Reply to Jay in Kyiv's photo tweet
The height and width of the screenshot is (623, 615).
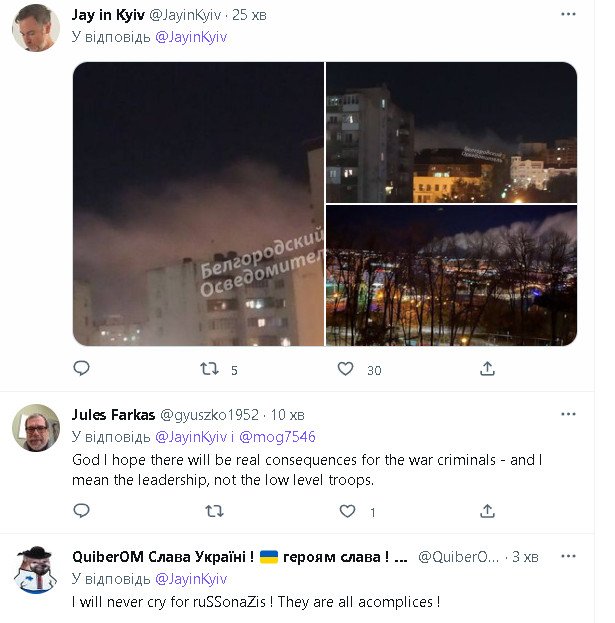pos(82,369)
